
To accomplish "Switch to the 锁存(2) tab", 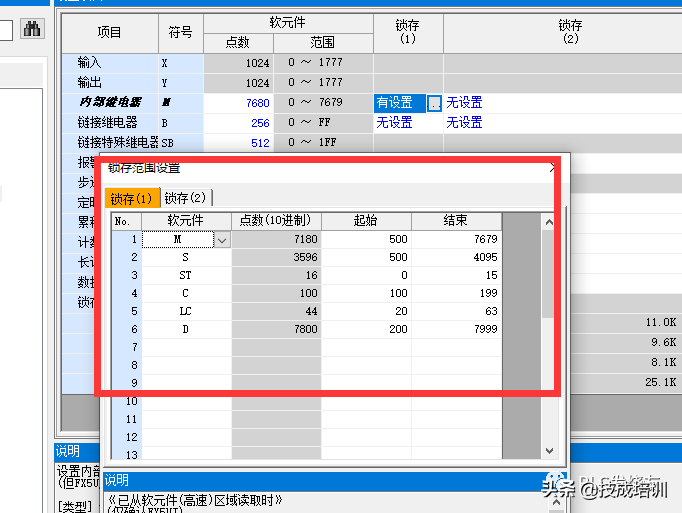I will click(x=185, y=198).
